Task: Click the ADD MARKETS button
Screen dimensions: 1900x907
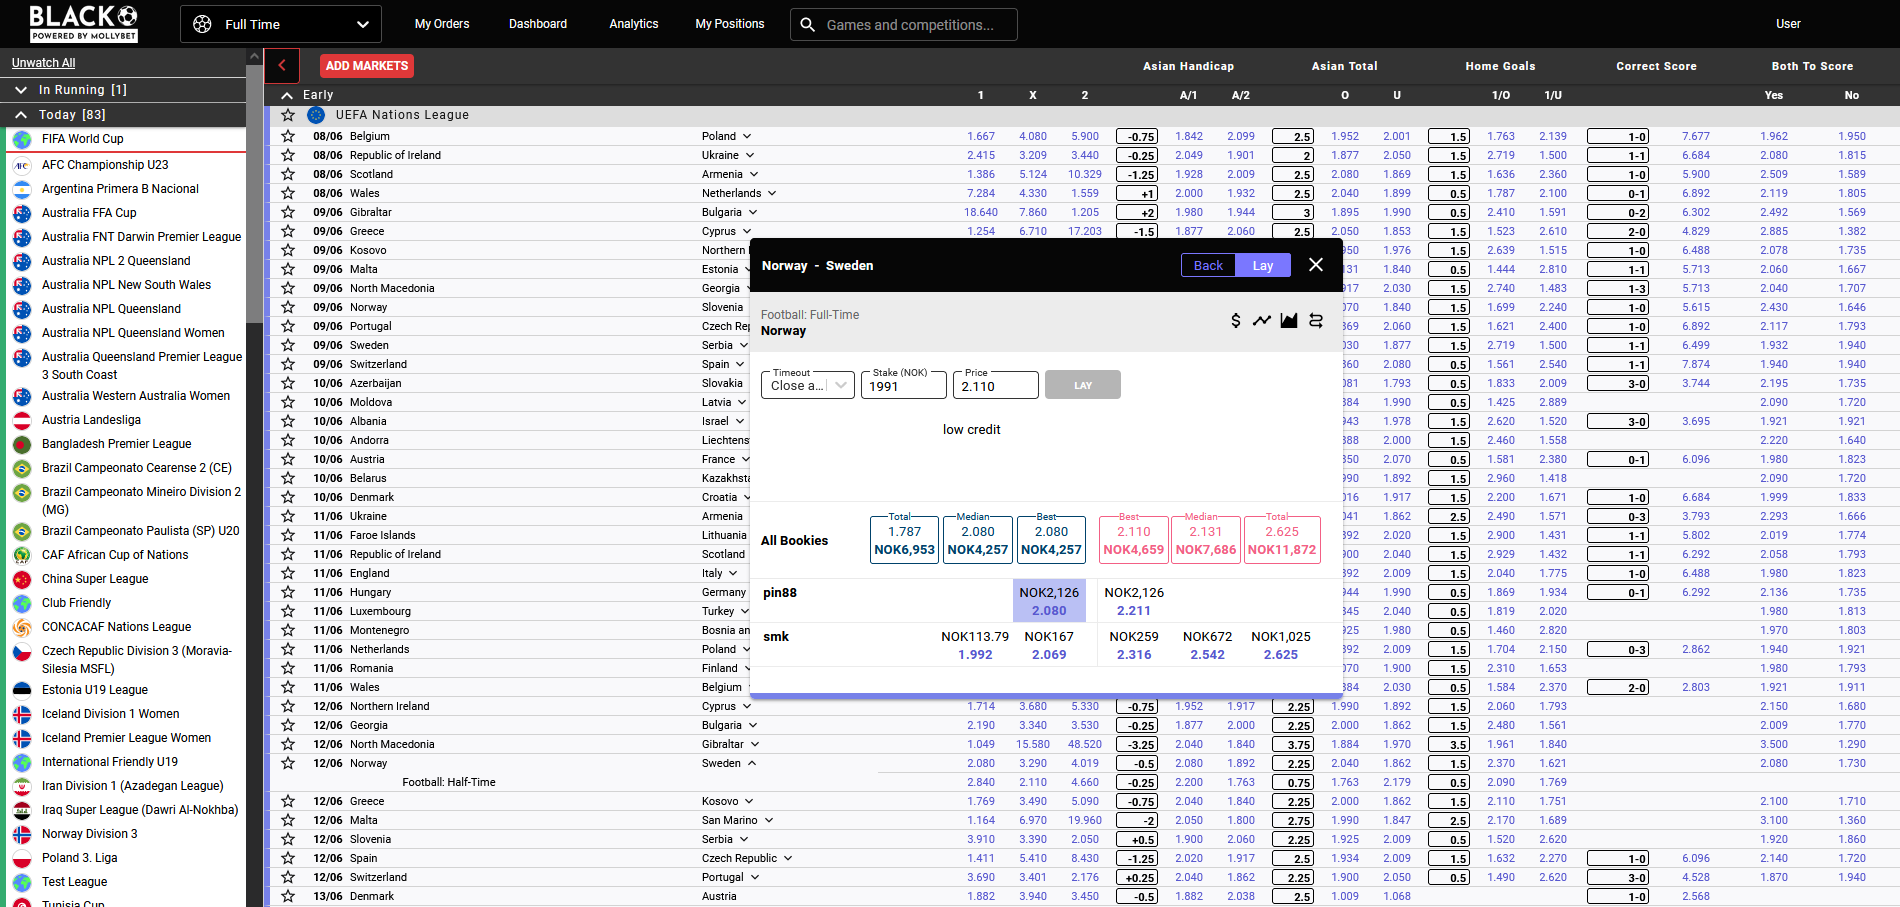Action: [366, 66]
